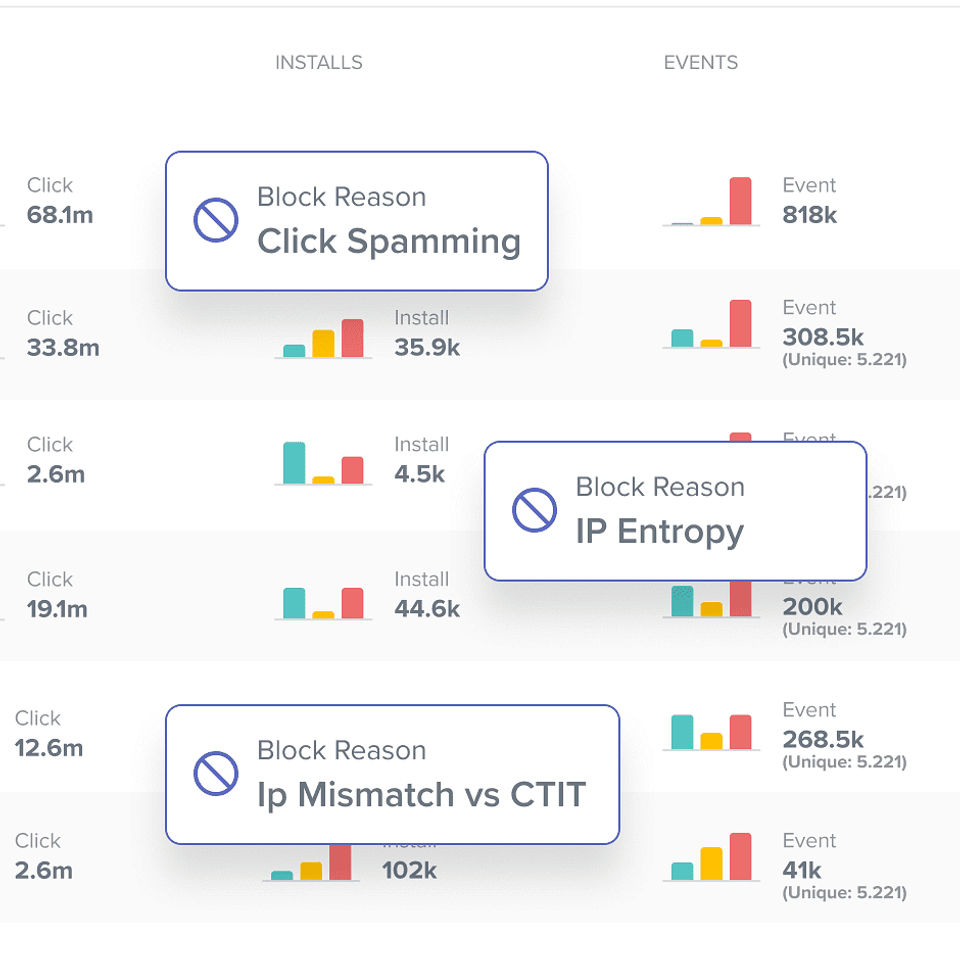Image resolution: width=960 pixels, height=960 pixels.
Task: Select the 12.6m click value
Action: pos(49,748)
